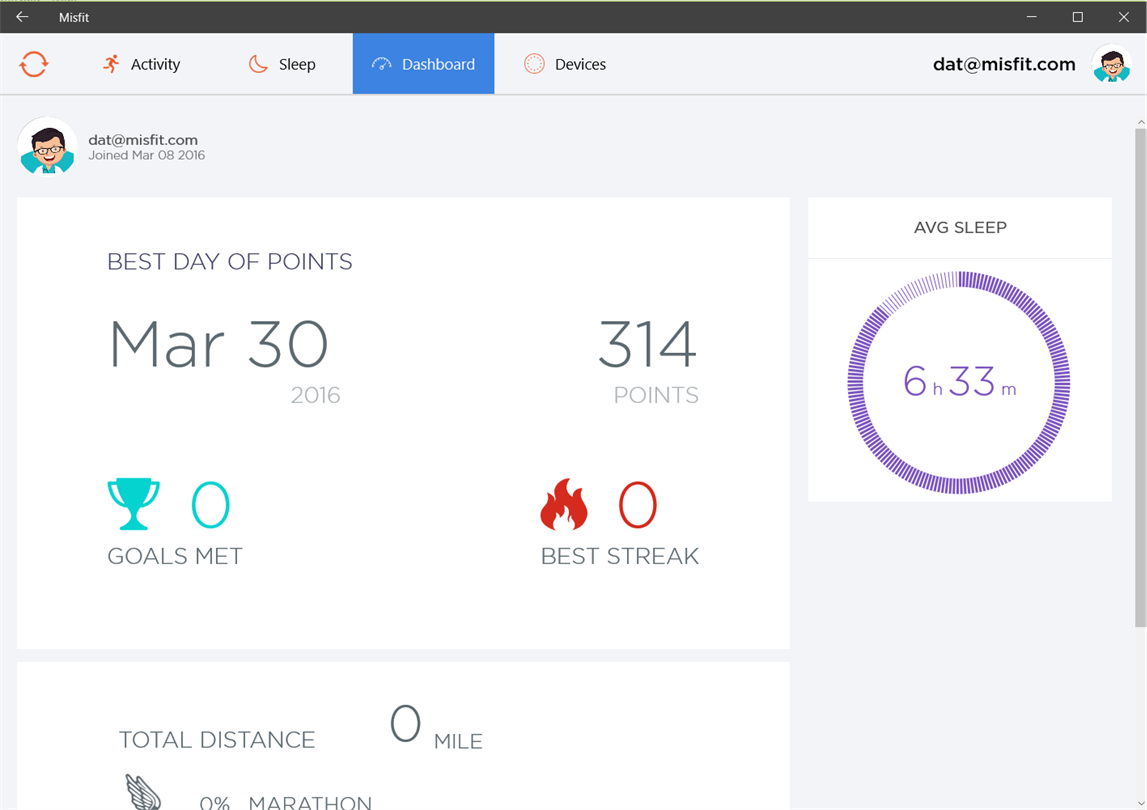Click the AVG SLEEP header

point(960,228)
